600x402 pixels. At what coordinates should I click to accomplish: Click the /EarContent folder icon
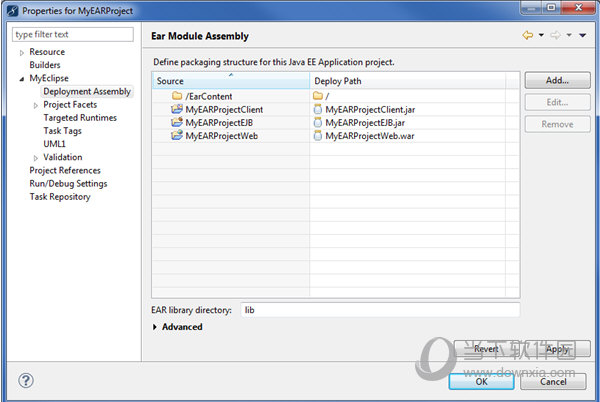177,96
